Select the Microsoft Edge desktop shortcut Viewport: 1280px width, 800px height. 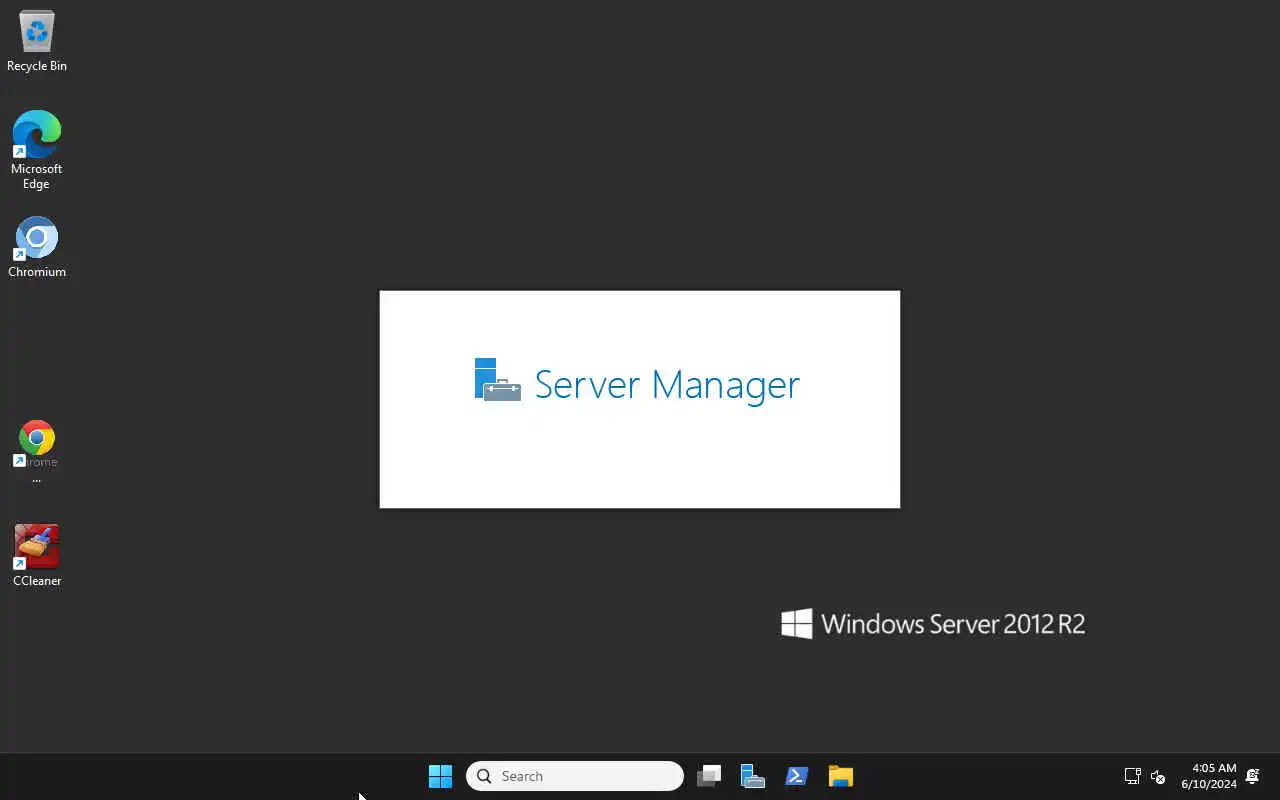click(37, 150)
